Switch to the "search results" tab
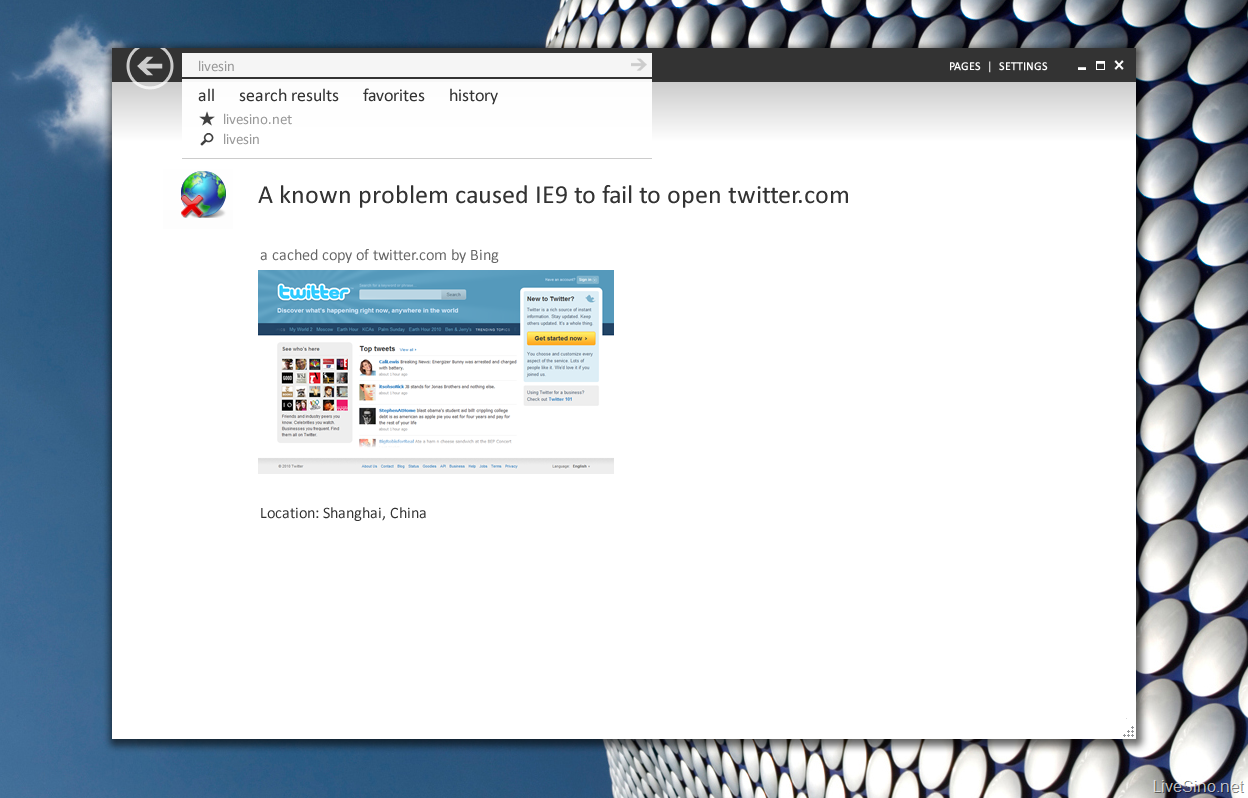This screenshot has width=1248, height=798. 289,96
